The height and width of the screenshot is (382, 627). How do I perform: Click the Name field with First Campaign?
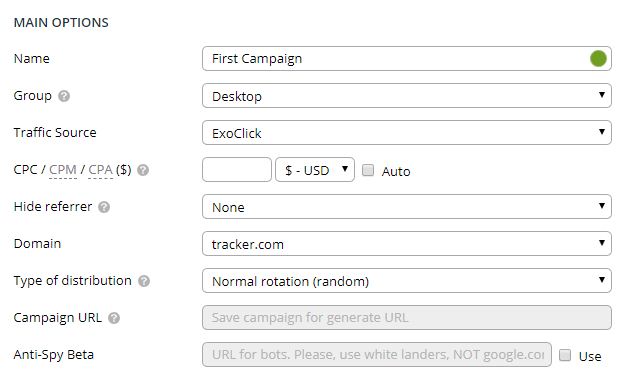[x=407, y=59]
